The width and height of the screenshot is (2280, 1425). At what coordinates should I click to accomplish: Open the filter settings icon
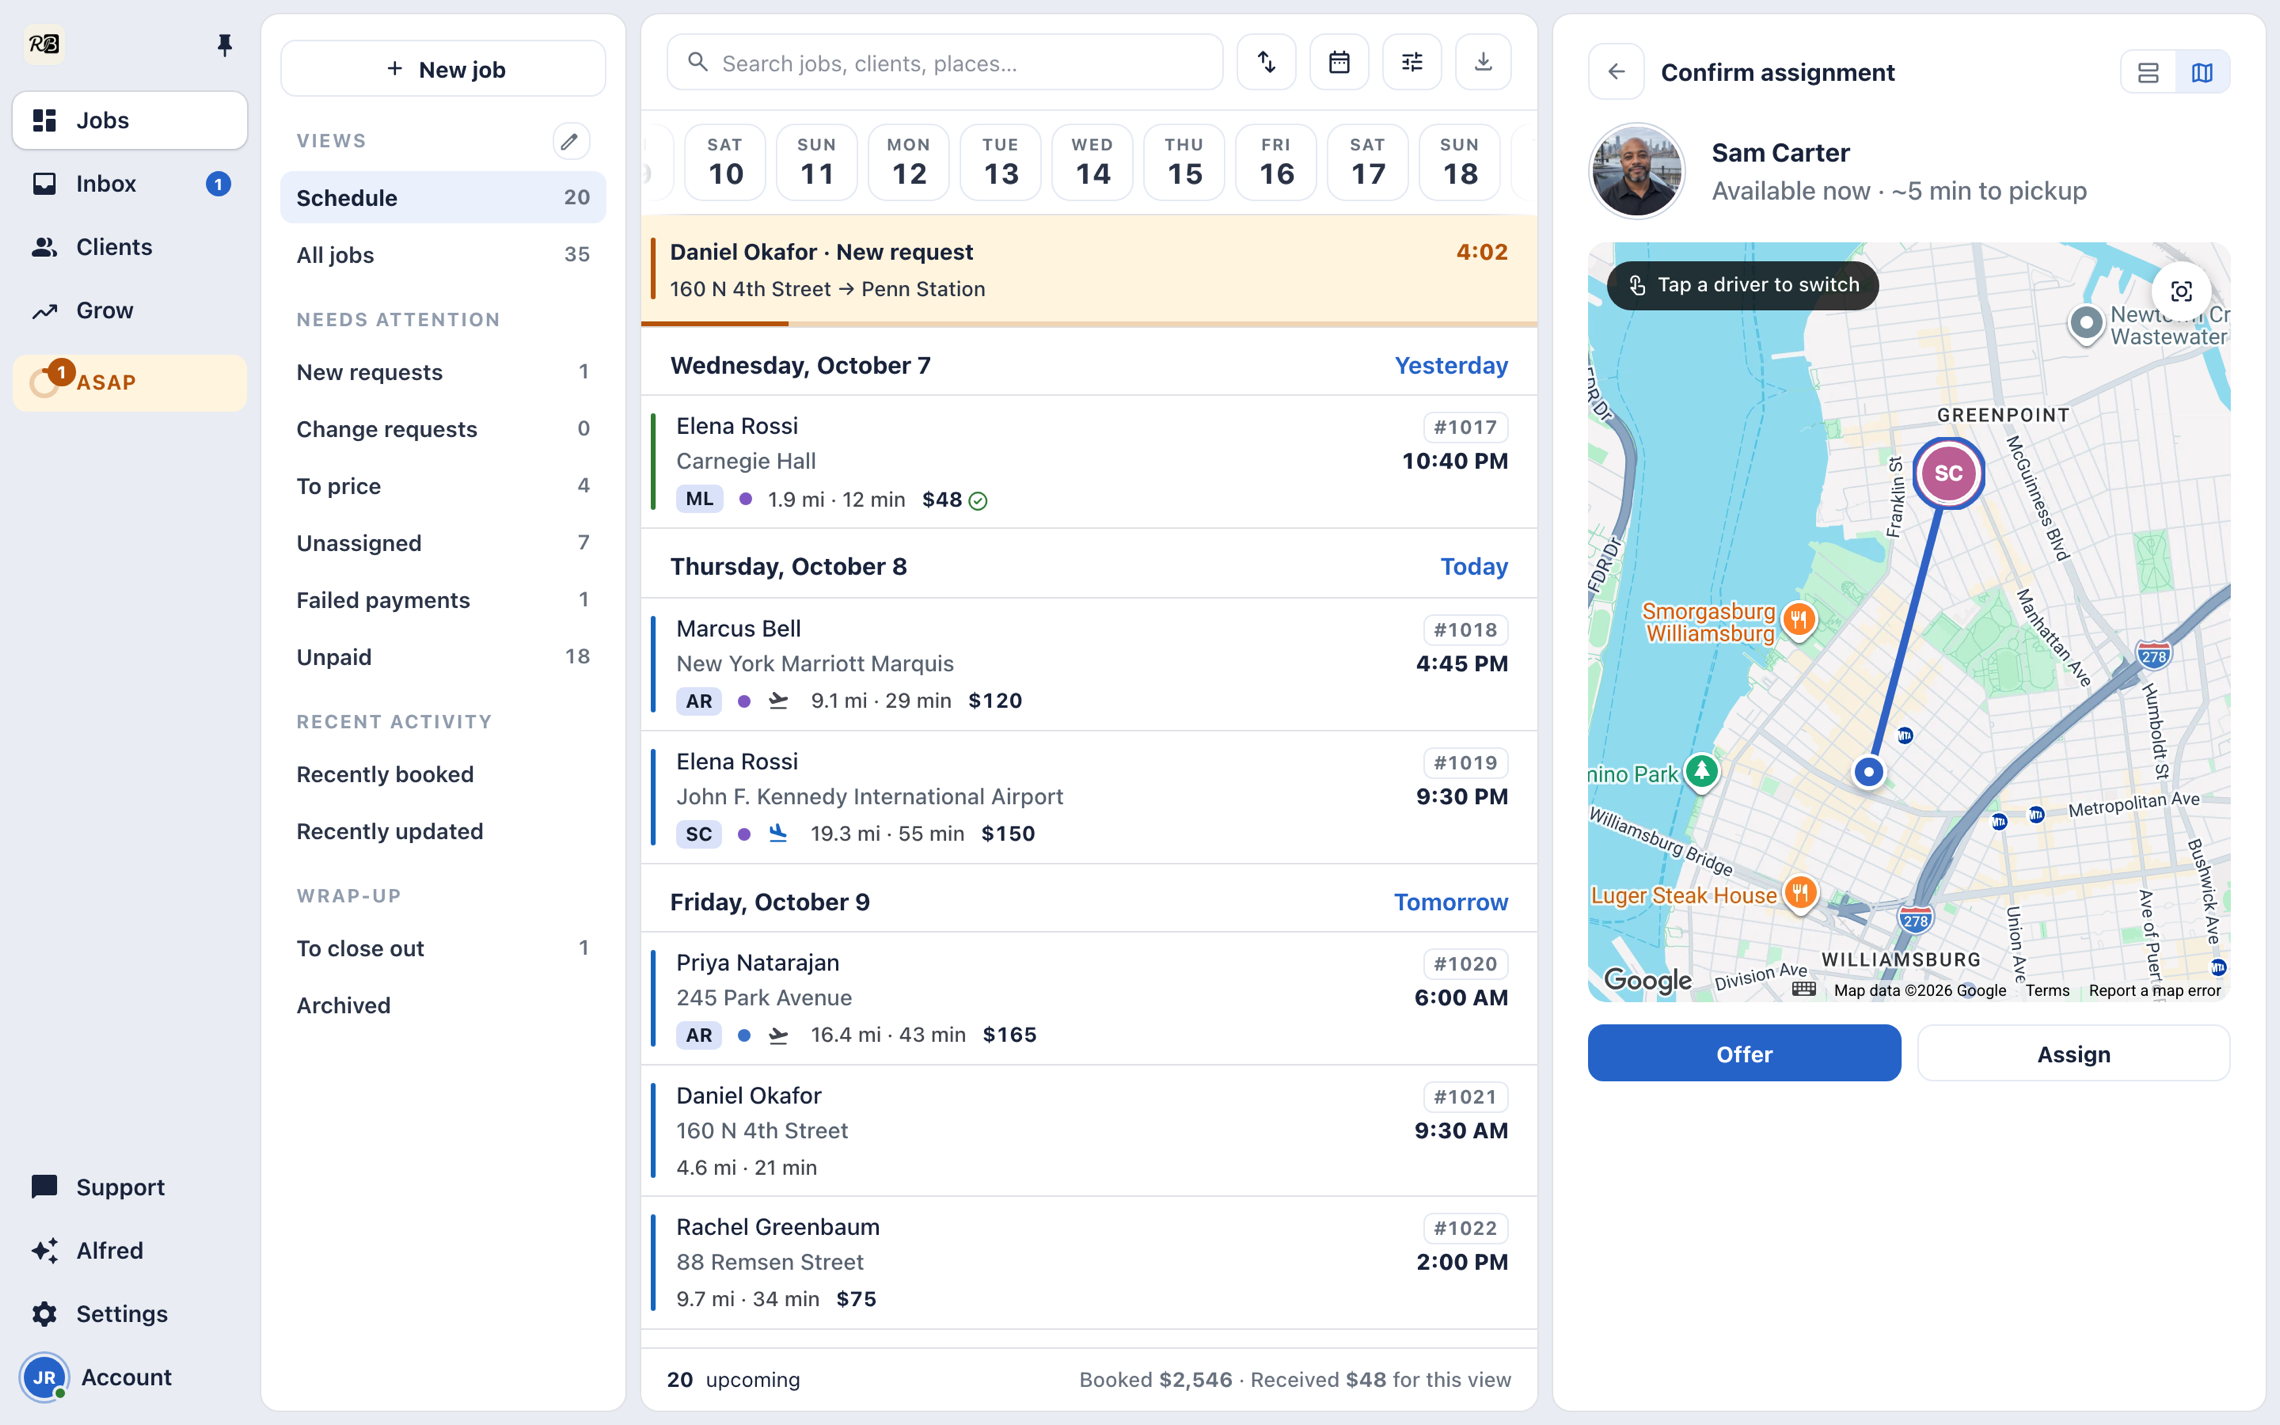(1412, 63)
